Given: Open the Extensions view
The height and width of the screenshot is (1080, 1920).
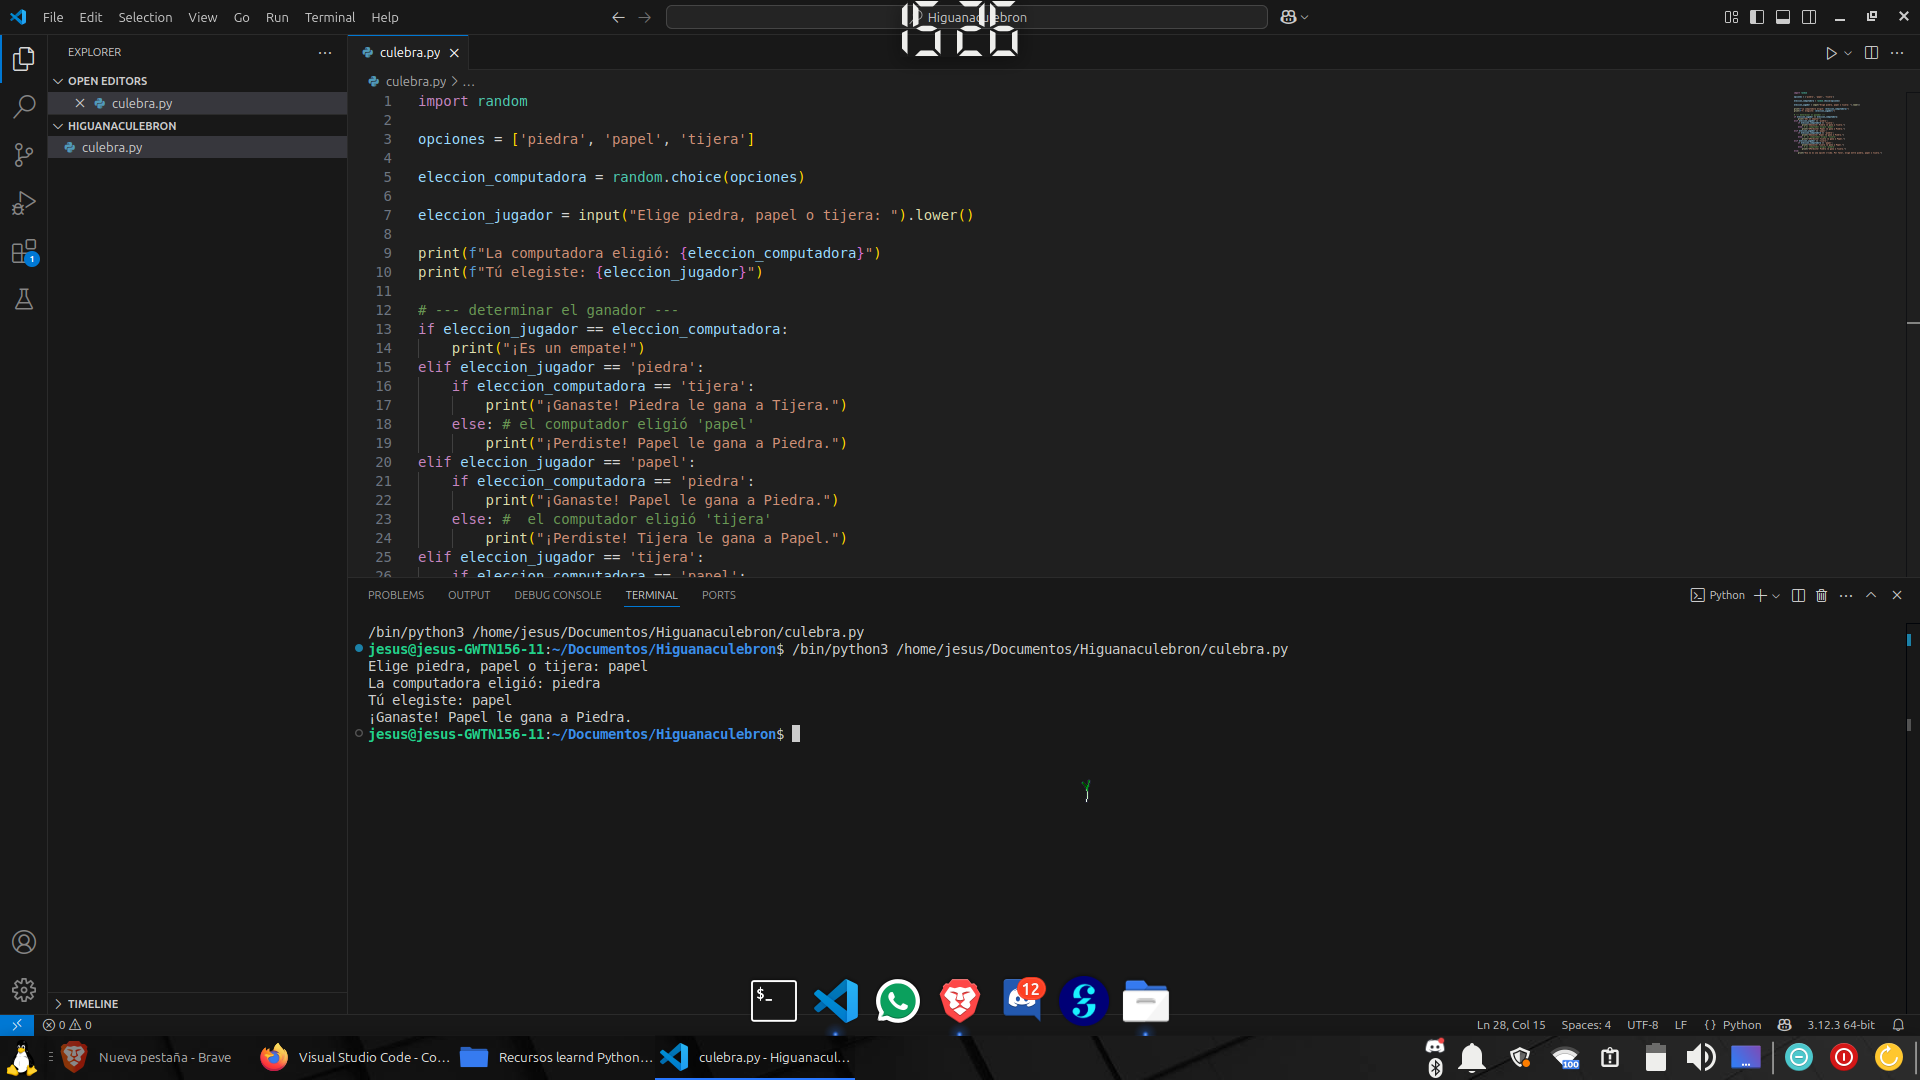Looking at the screenshot, I should (24, 252).
